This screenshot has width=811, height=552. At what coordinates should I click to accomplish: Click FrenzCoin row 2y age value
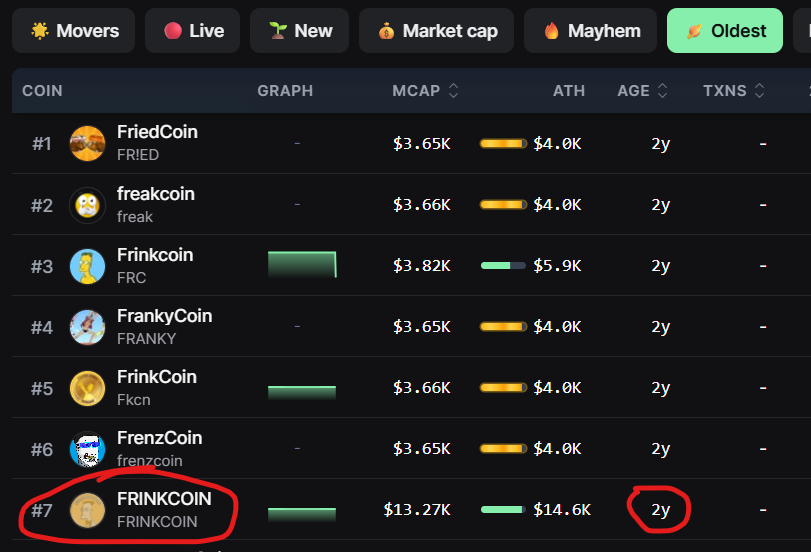pos(660,449)
